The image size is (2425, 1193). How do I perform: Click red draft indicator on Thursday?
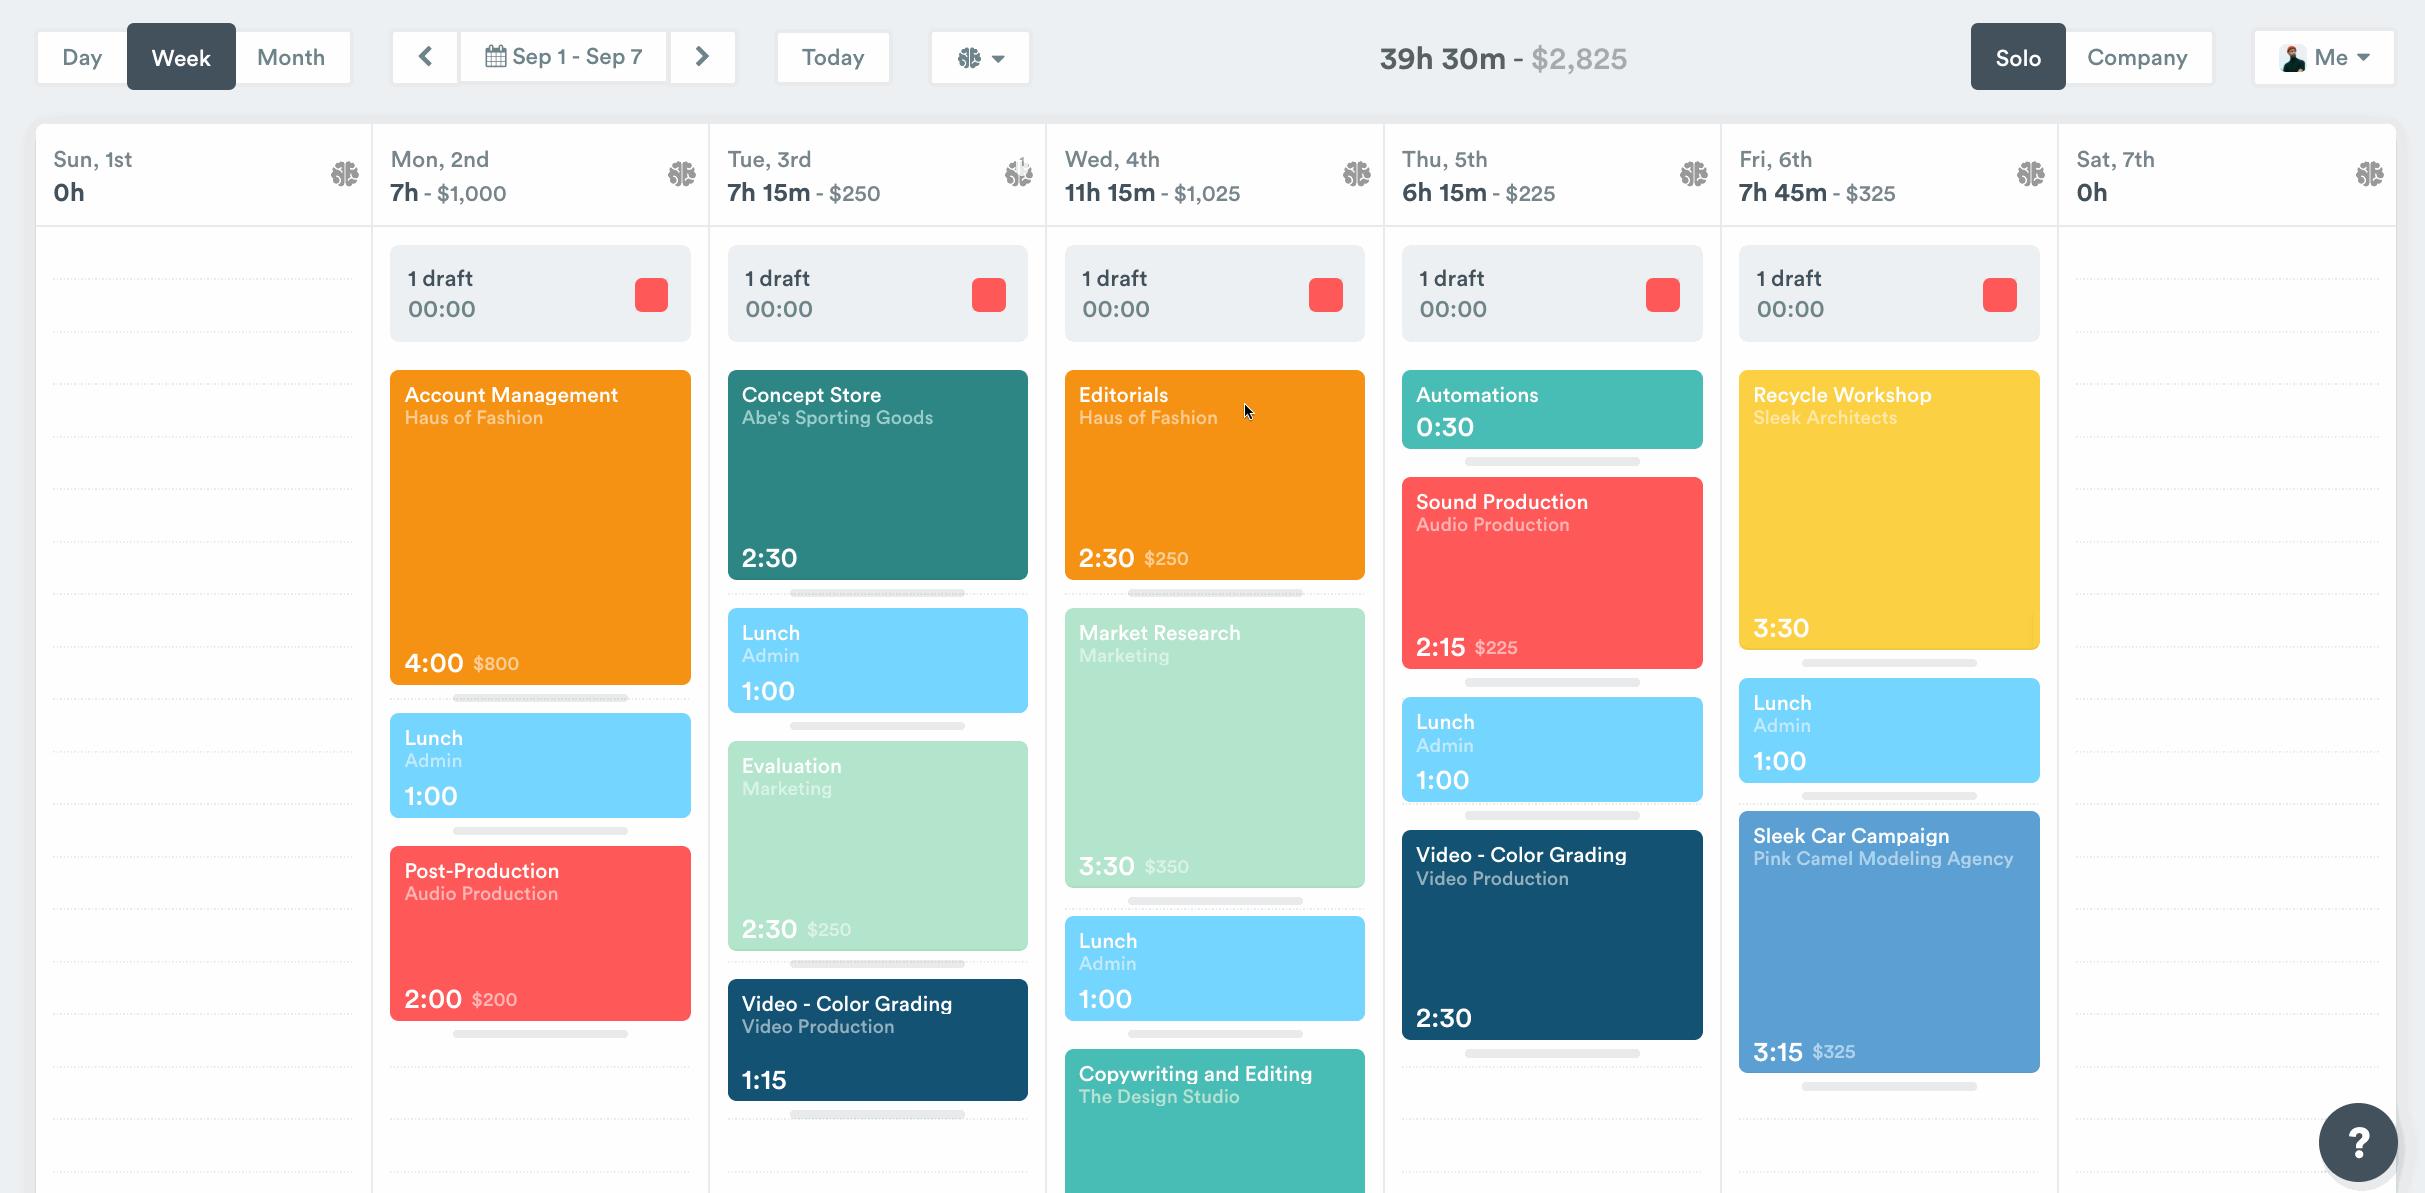click(1662, 295)
